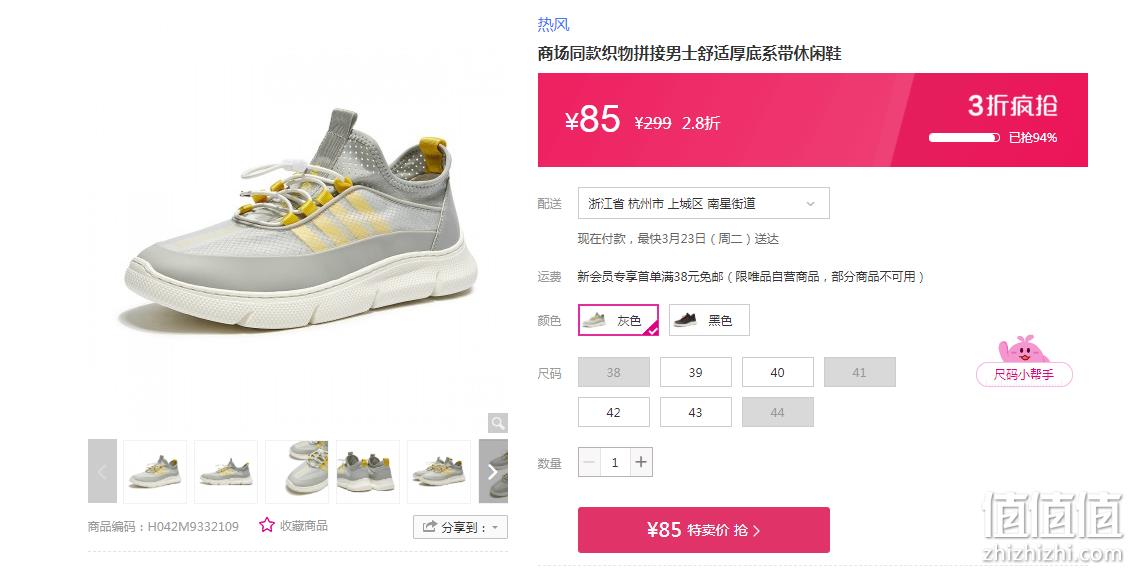The width and height of the screenshot is (1132, 571).
Task: Select the black color option
Action: pyautogui.click(x=709, y=321)
